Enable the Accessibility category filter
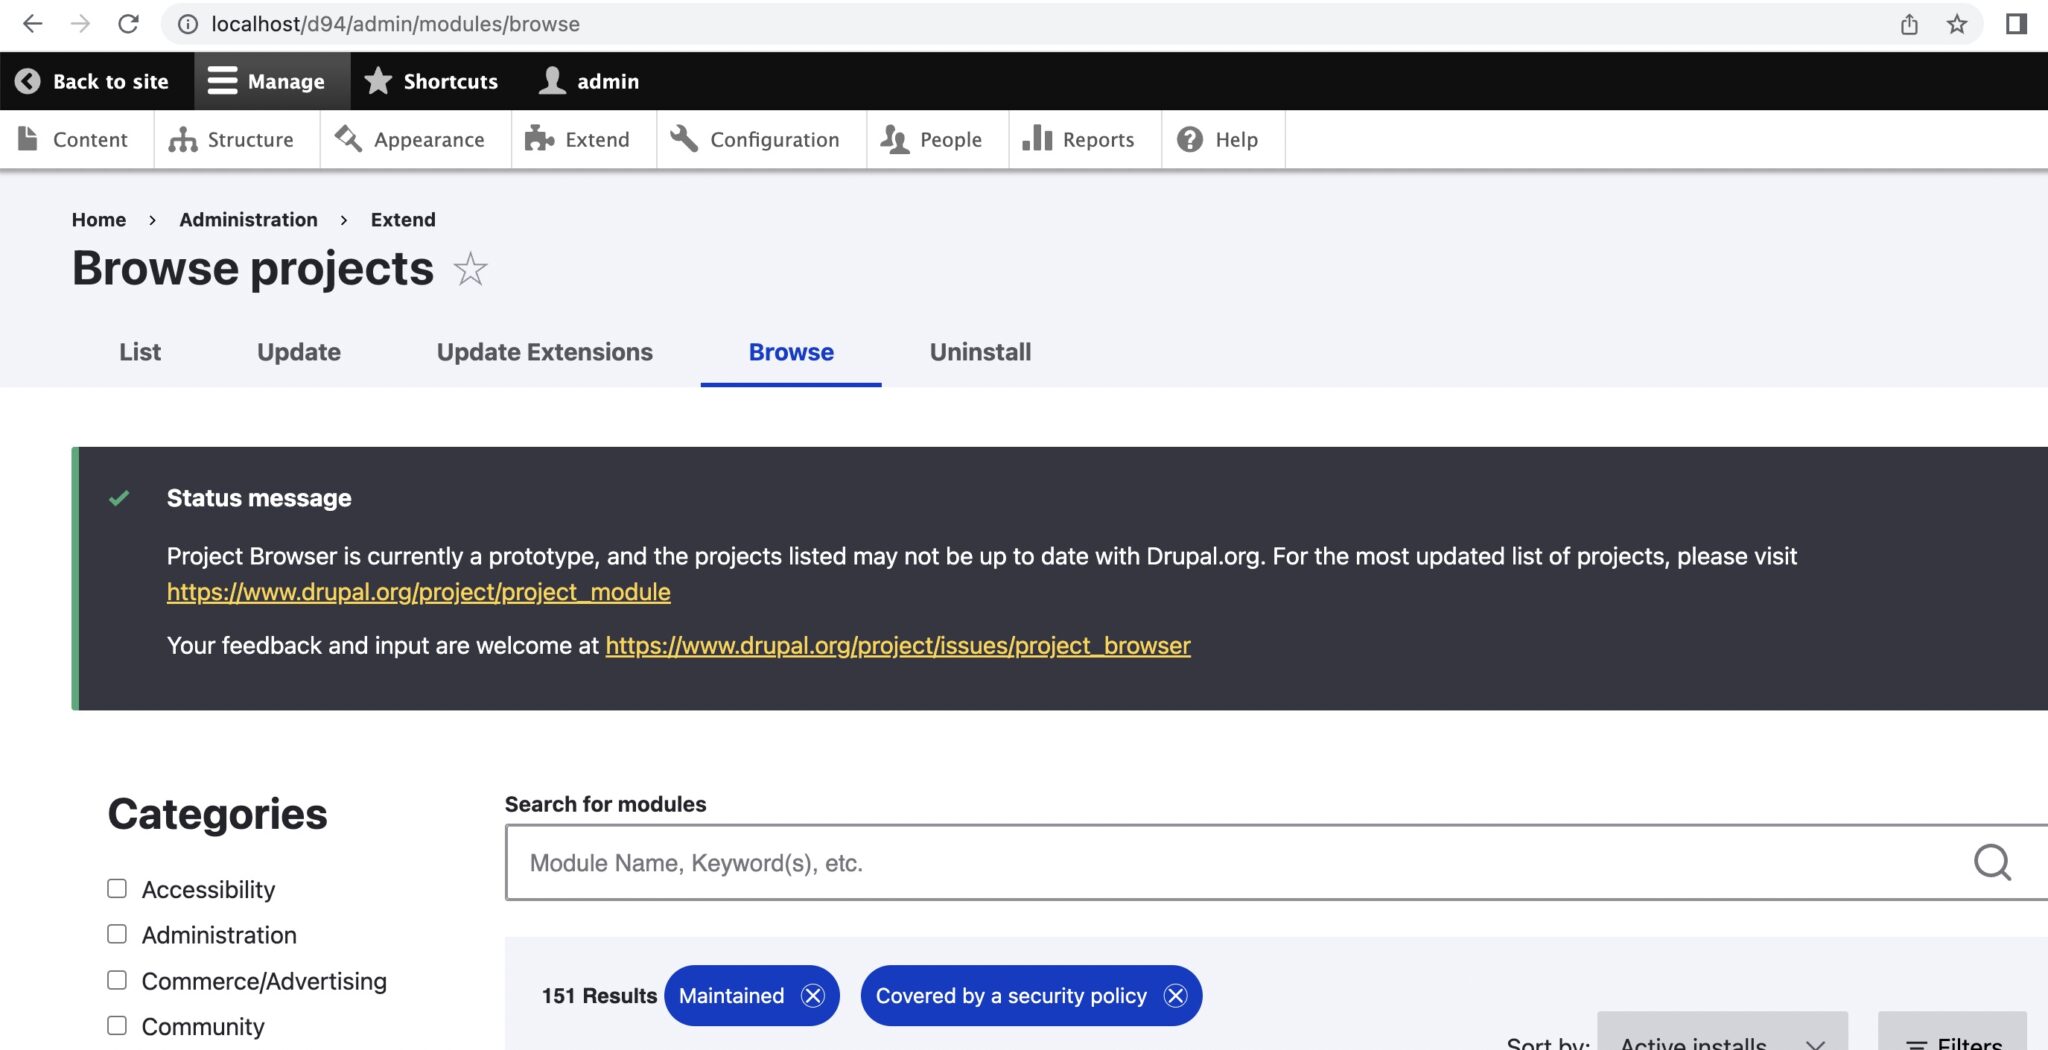 [x=116, y=887]
